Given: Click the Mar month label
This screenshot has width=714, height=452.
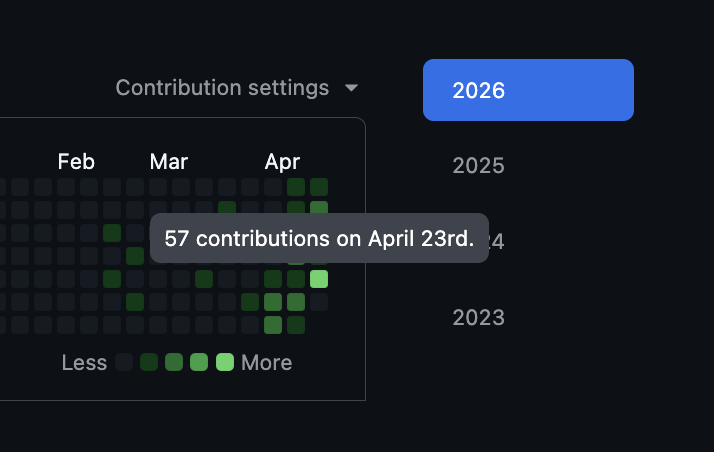Looking at the screenshot, I should click(169, 162).
